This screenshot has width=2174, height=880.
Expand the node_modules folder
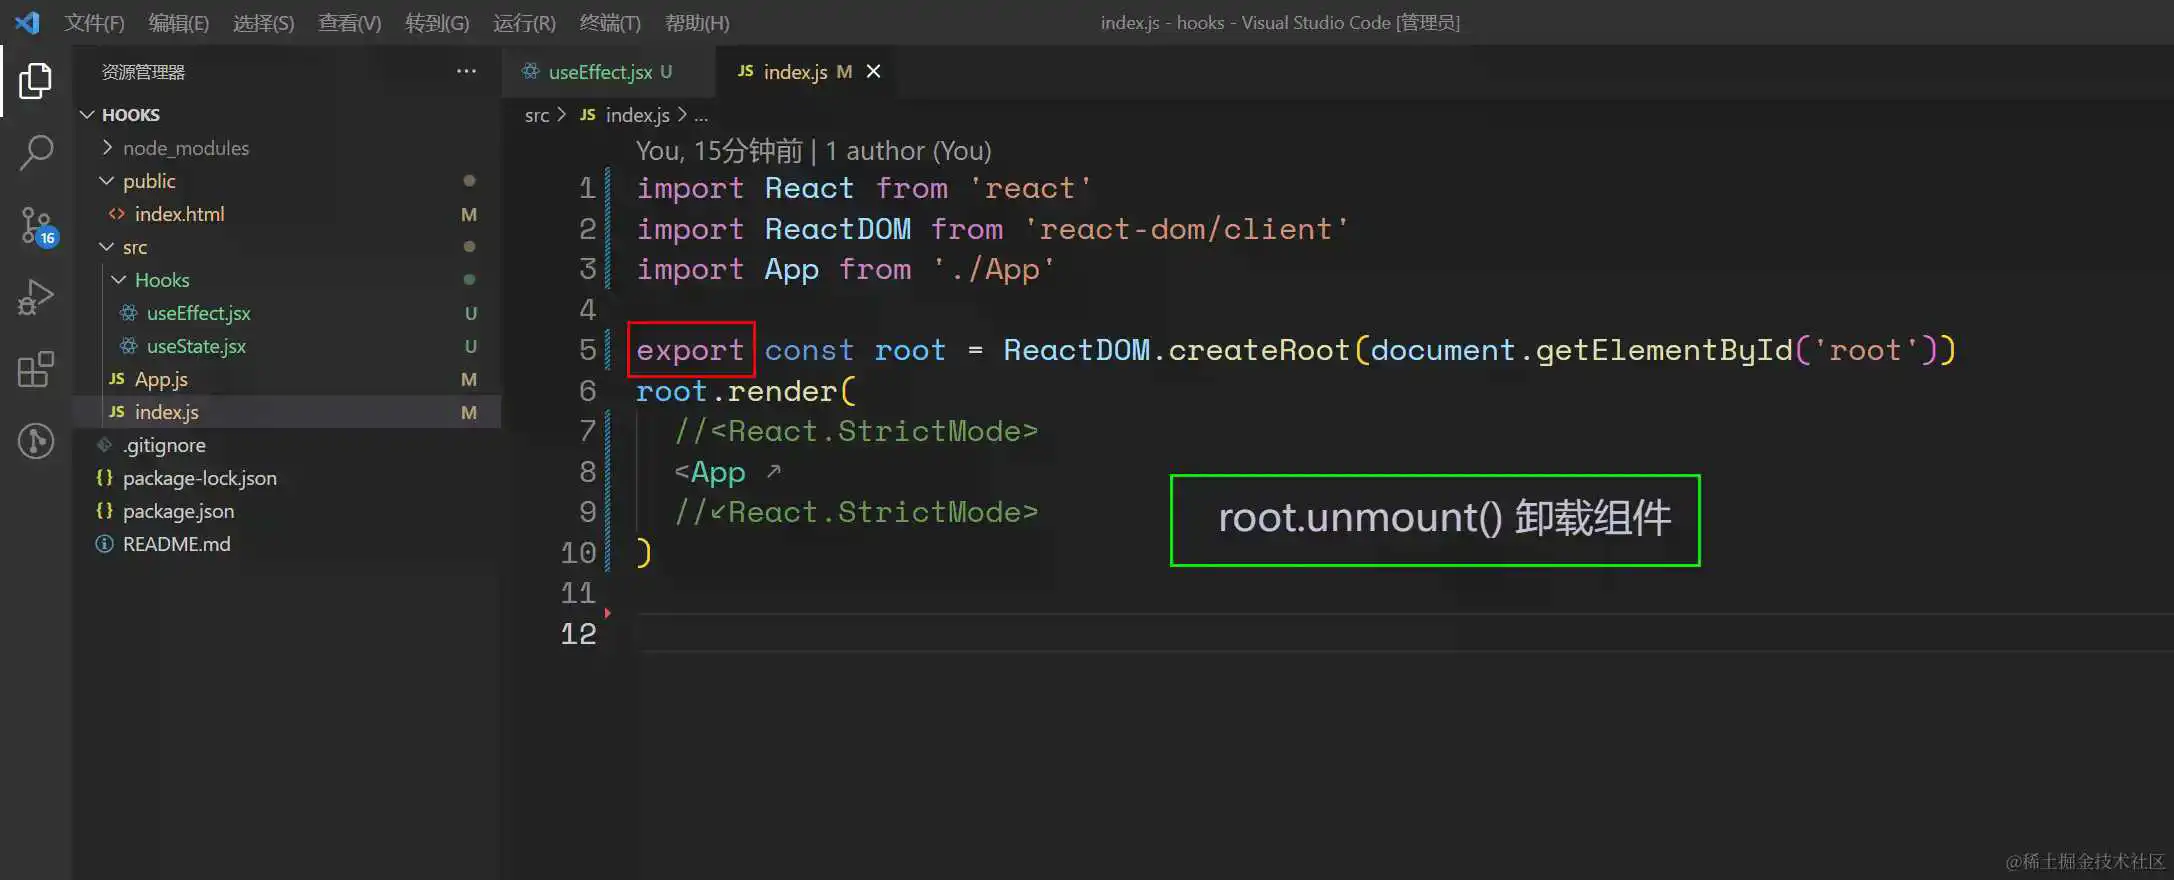[107, 148]
